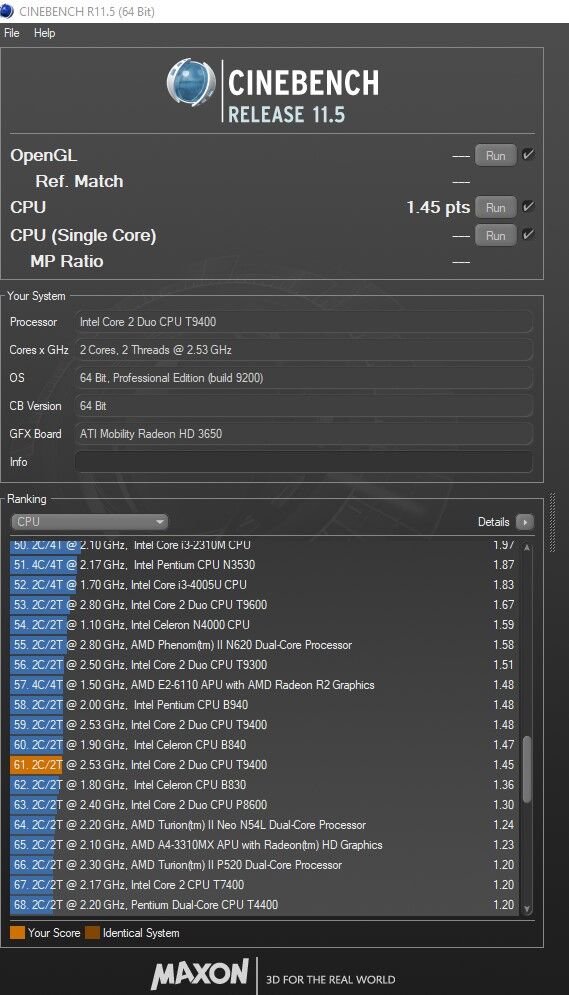Expand the ranking Details arrow button

point(525,522)
